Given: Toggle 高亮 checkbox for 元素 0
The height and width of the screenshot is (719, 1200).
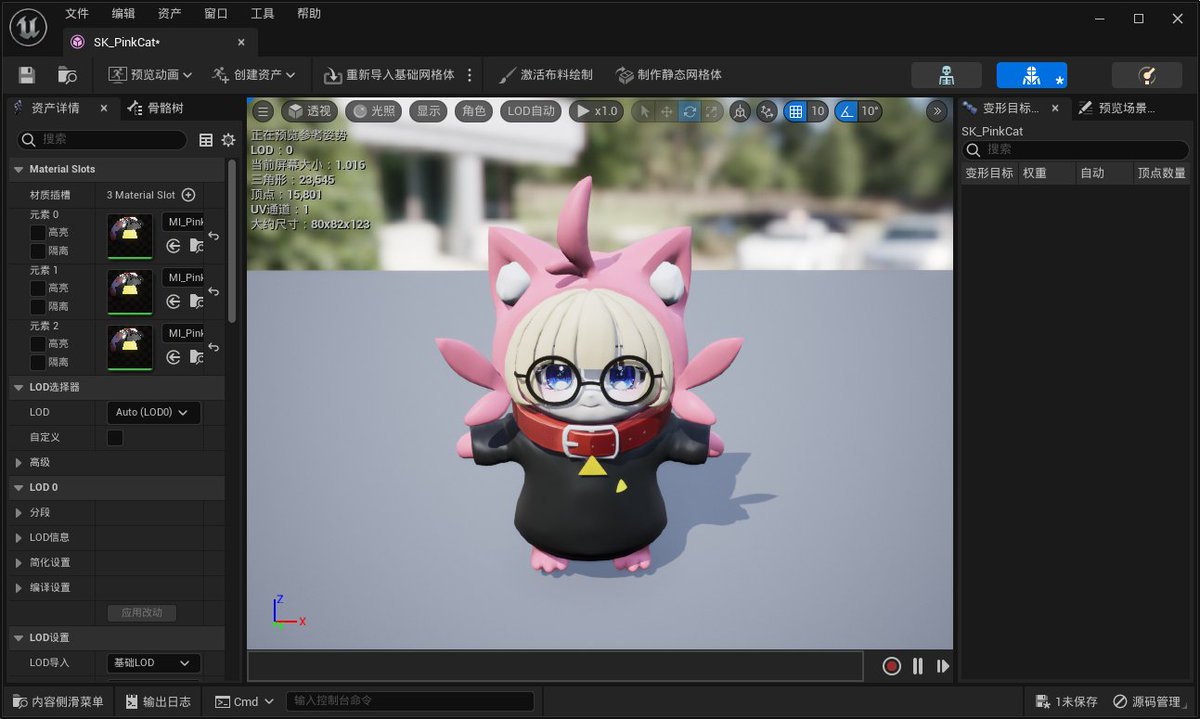Looking at the screenshot, I should (x=37, y=232).
